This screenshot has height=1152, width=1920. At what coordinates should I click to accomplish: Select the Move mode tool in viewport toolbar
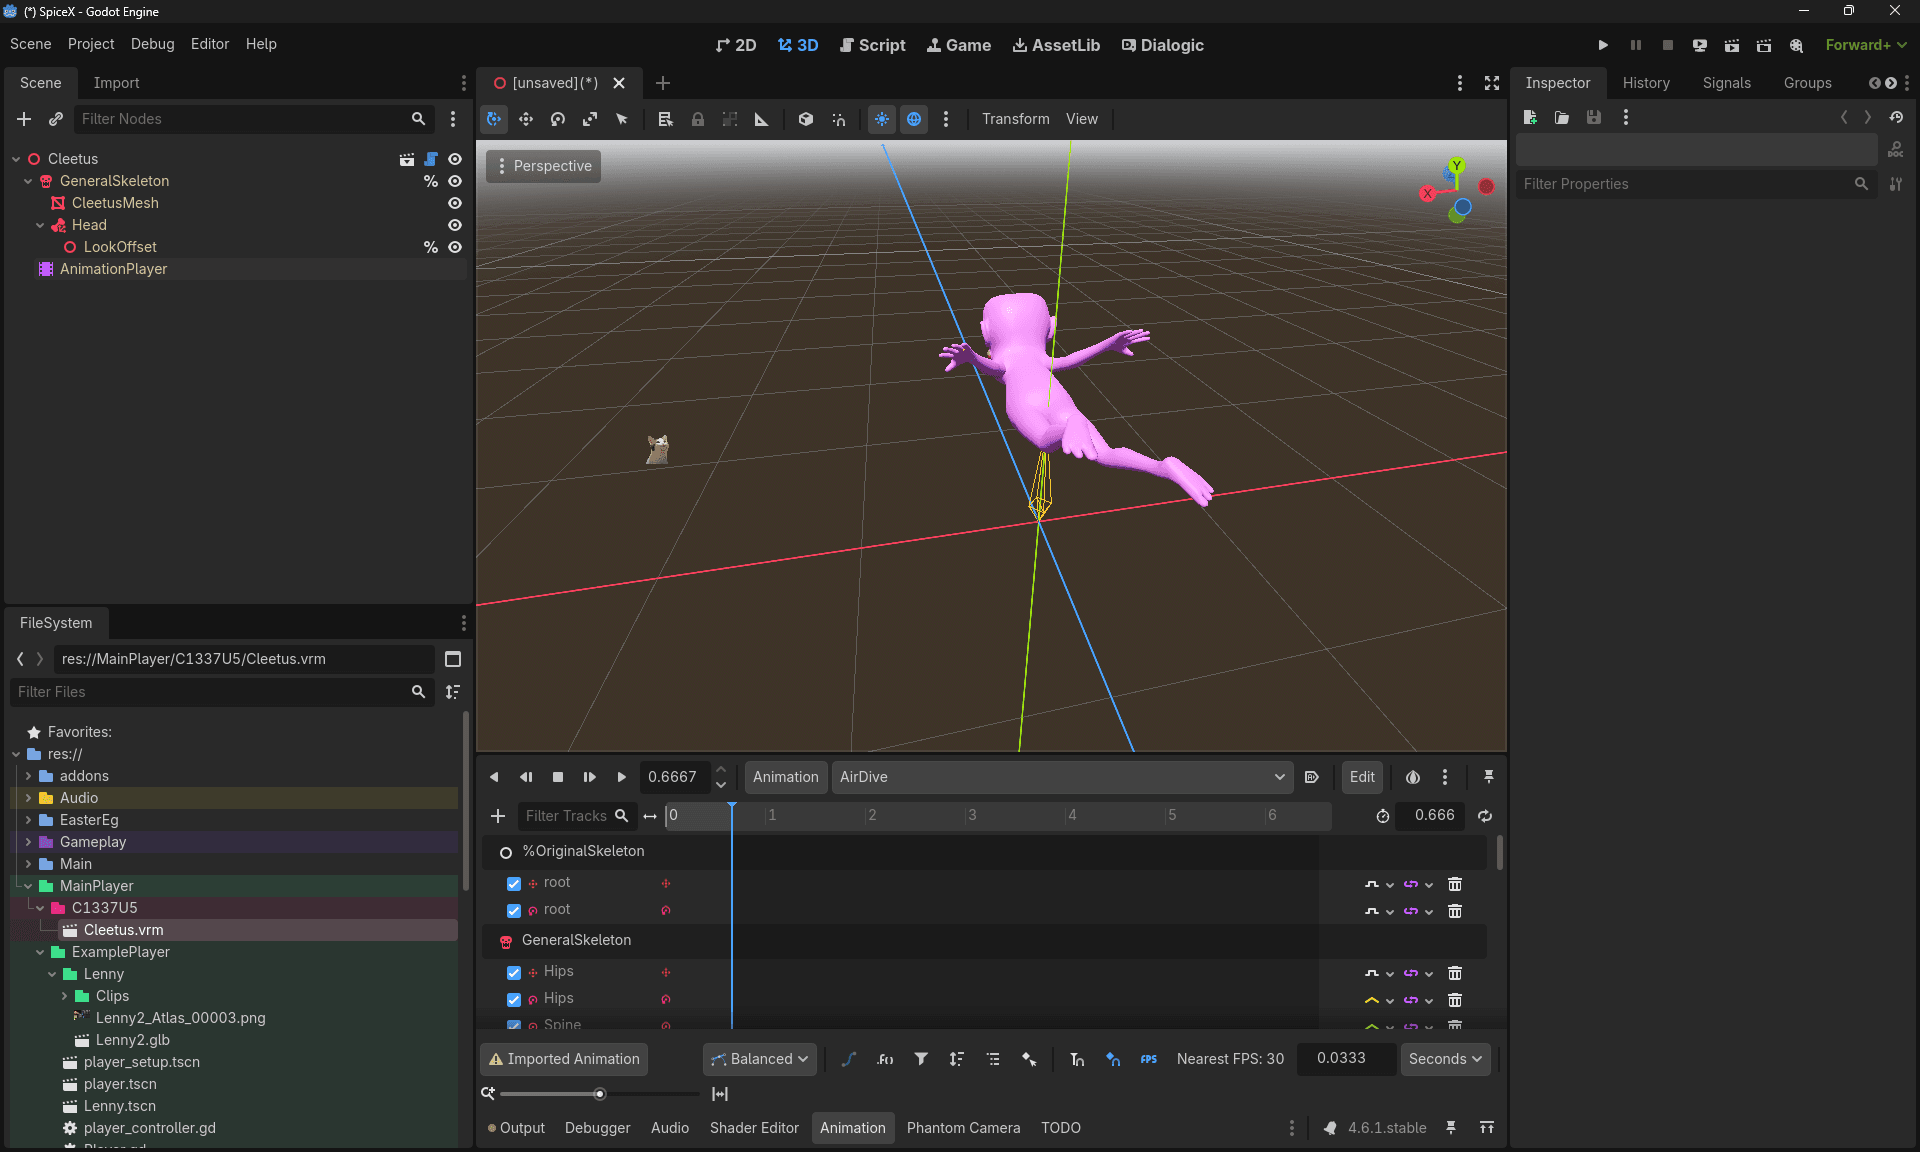pyautogui.click(x=526, y=119)
